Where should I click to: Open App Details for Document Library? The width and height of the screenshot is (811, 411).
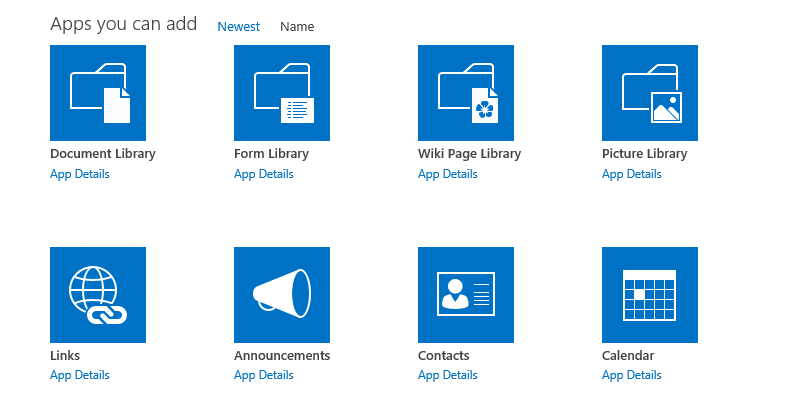tap(80, 174)
